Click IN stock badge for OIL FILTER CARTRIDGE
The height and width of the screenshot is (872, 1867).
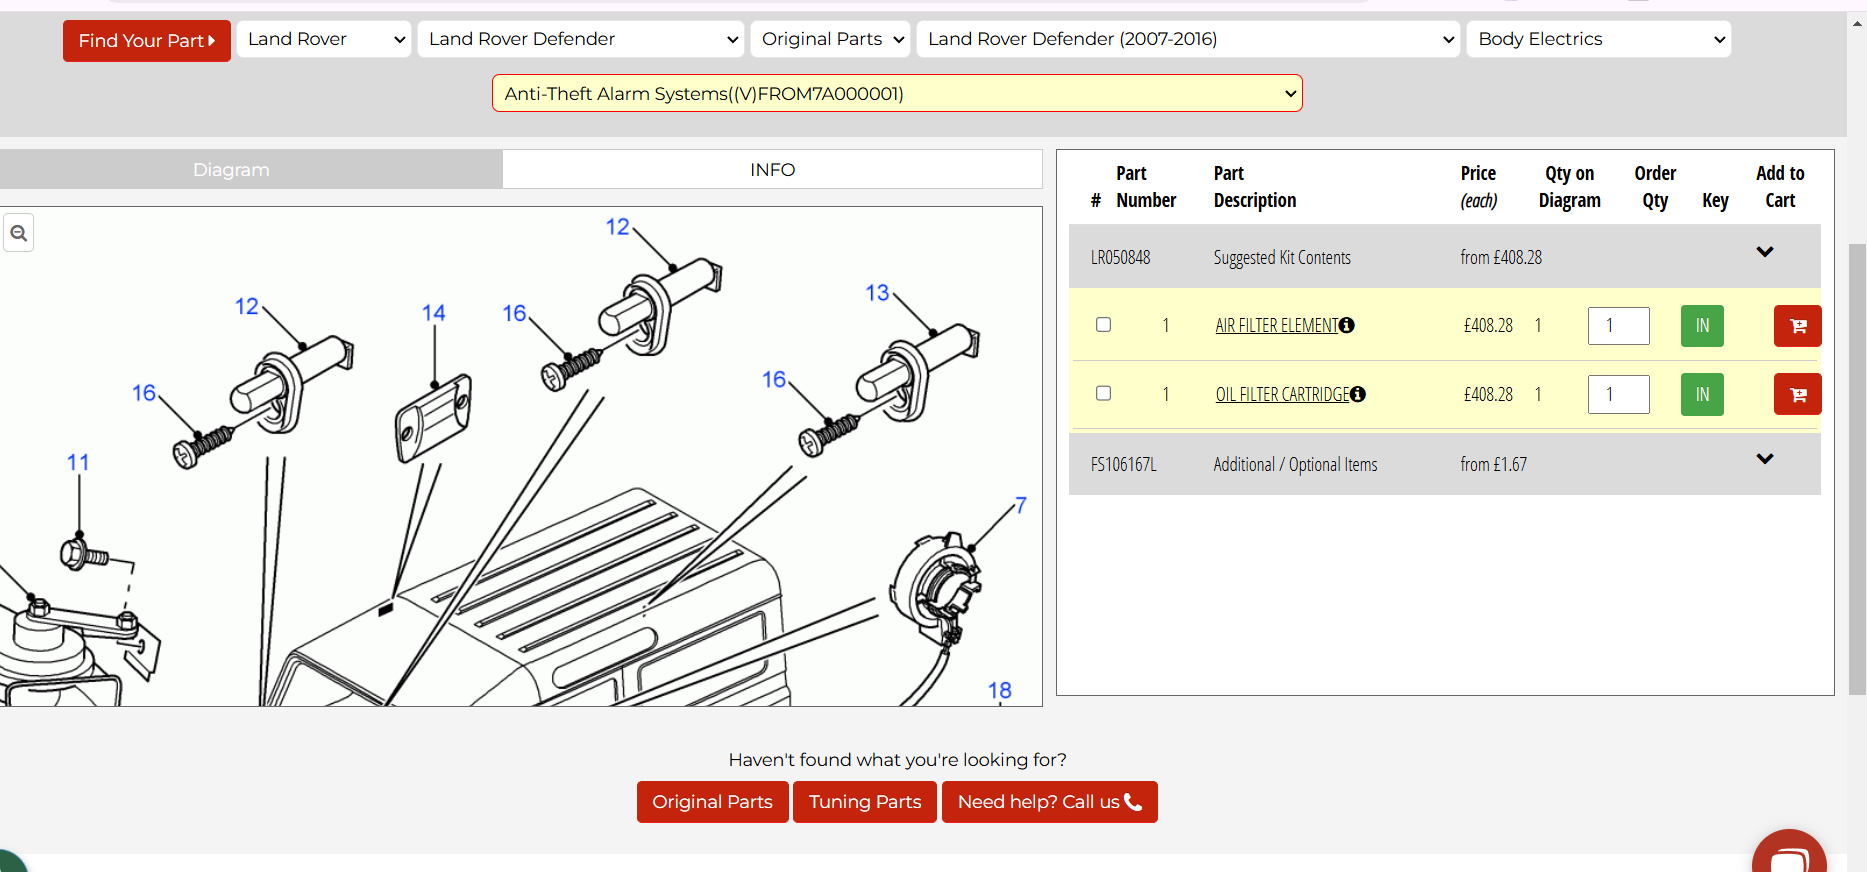tap(1702, 394)
